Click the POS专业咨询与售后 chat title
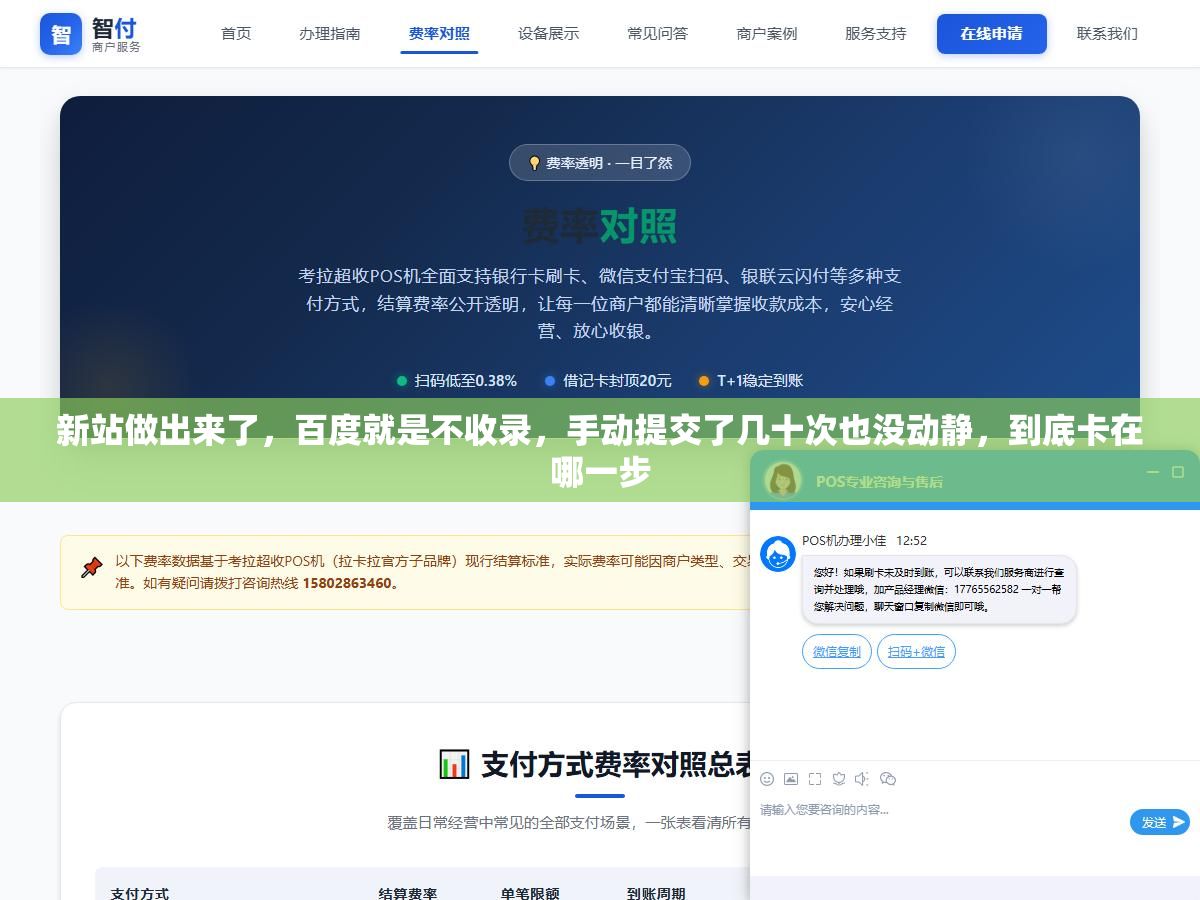Viewport: 1200px width, 900px height. click(x=879, y=481)
